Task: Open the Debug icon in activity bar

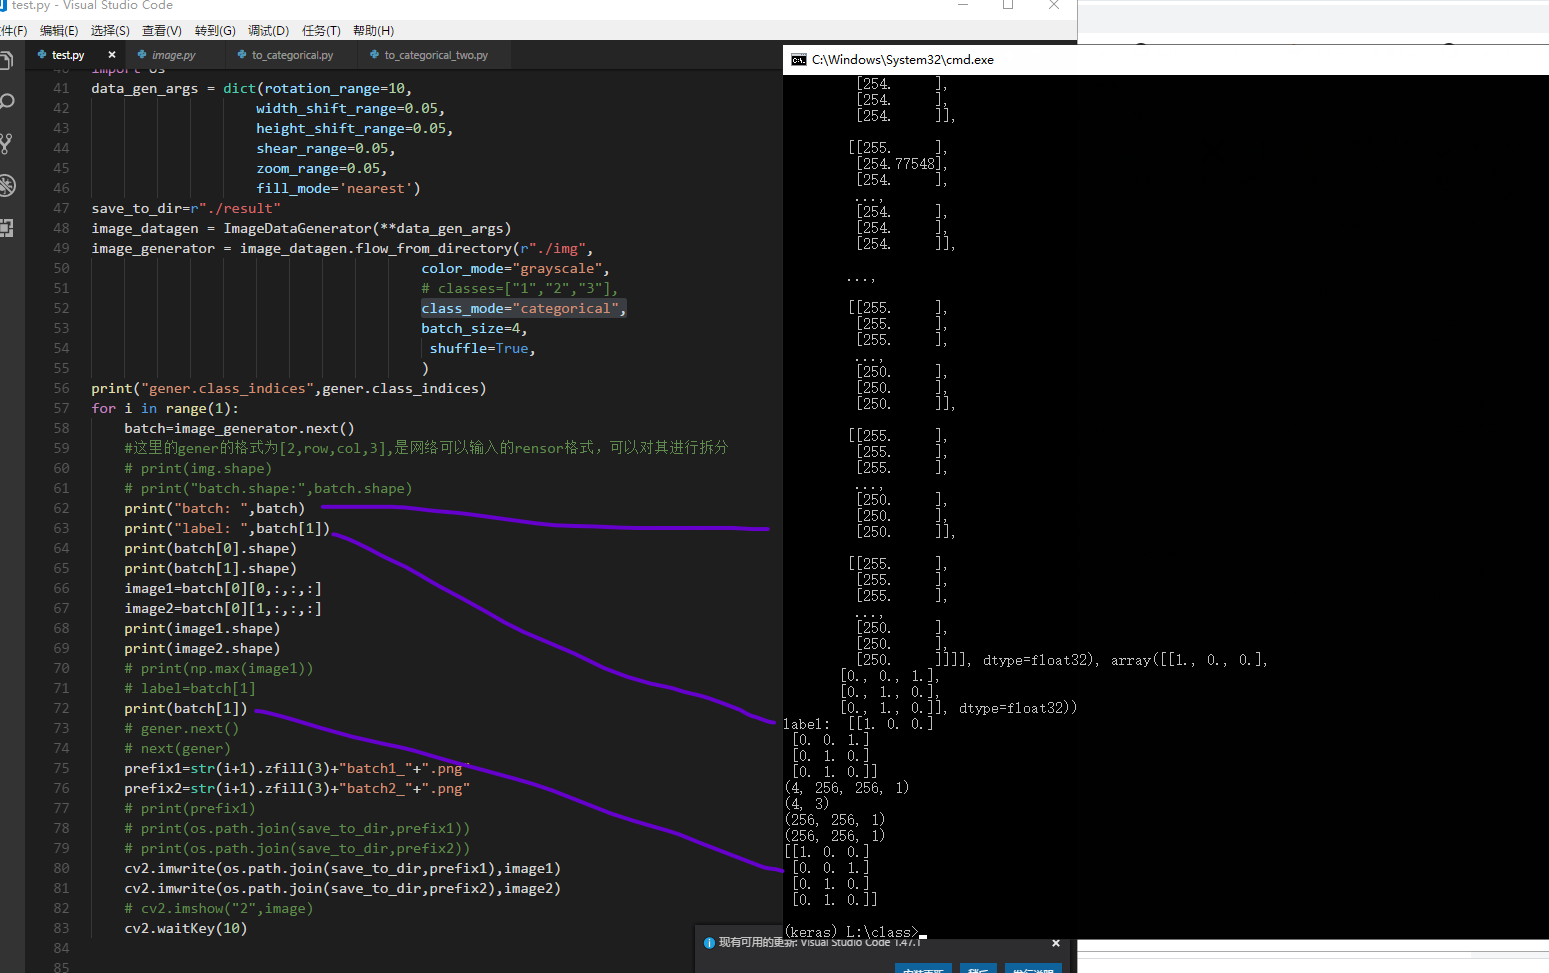Action: [8, 185]
